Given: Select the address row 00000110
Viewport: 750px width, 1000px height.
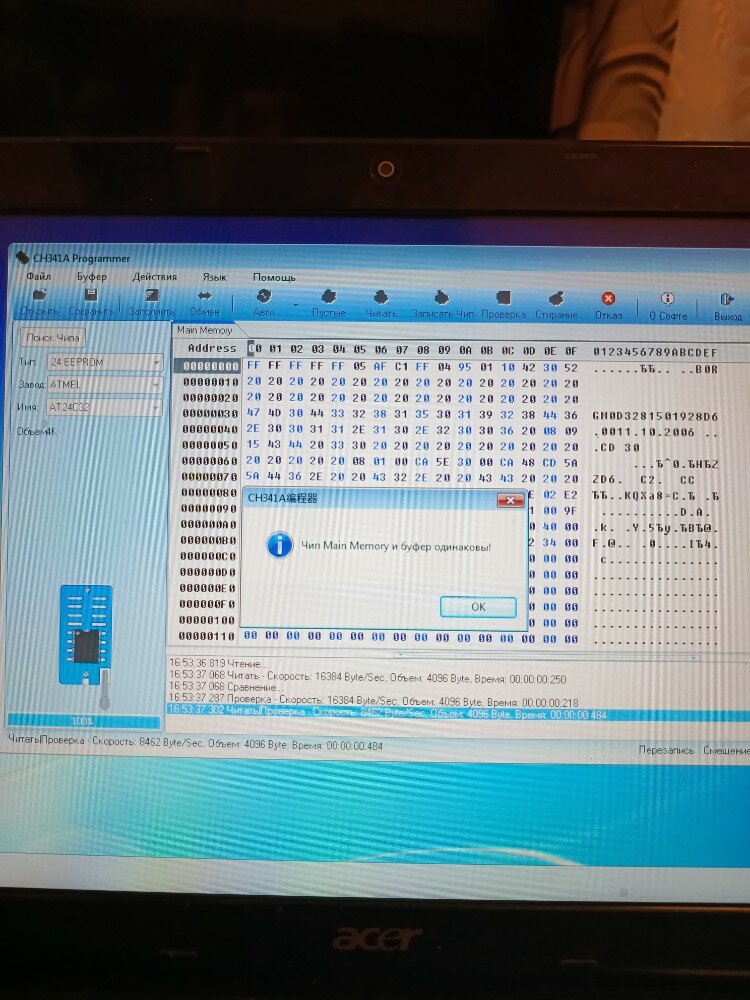Looking at the screenshot, I should tap(207, 636).
